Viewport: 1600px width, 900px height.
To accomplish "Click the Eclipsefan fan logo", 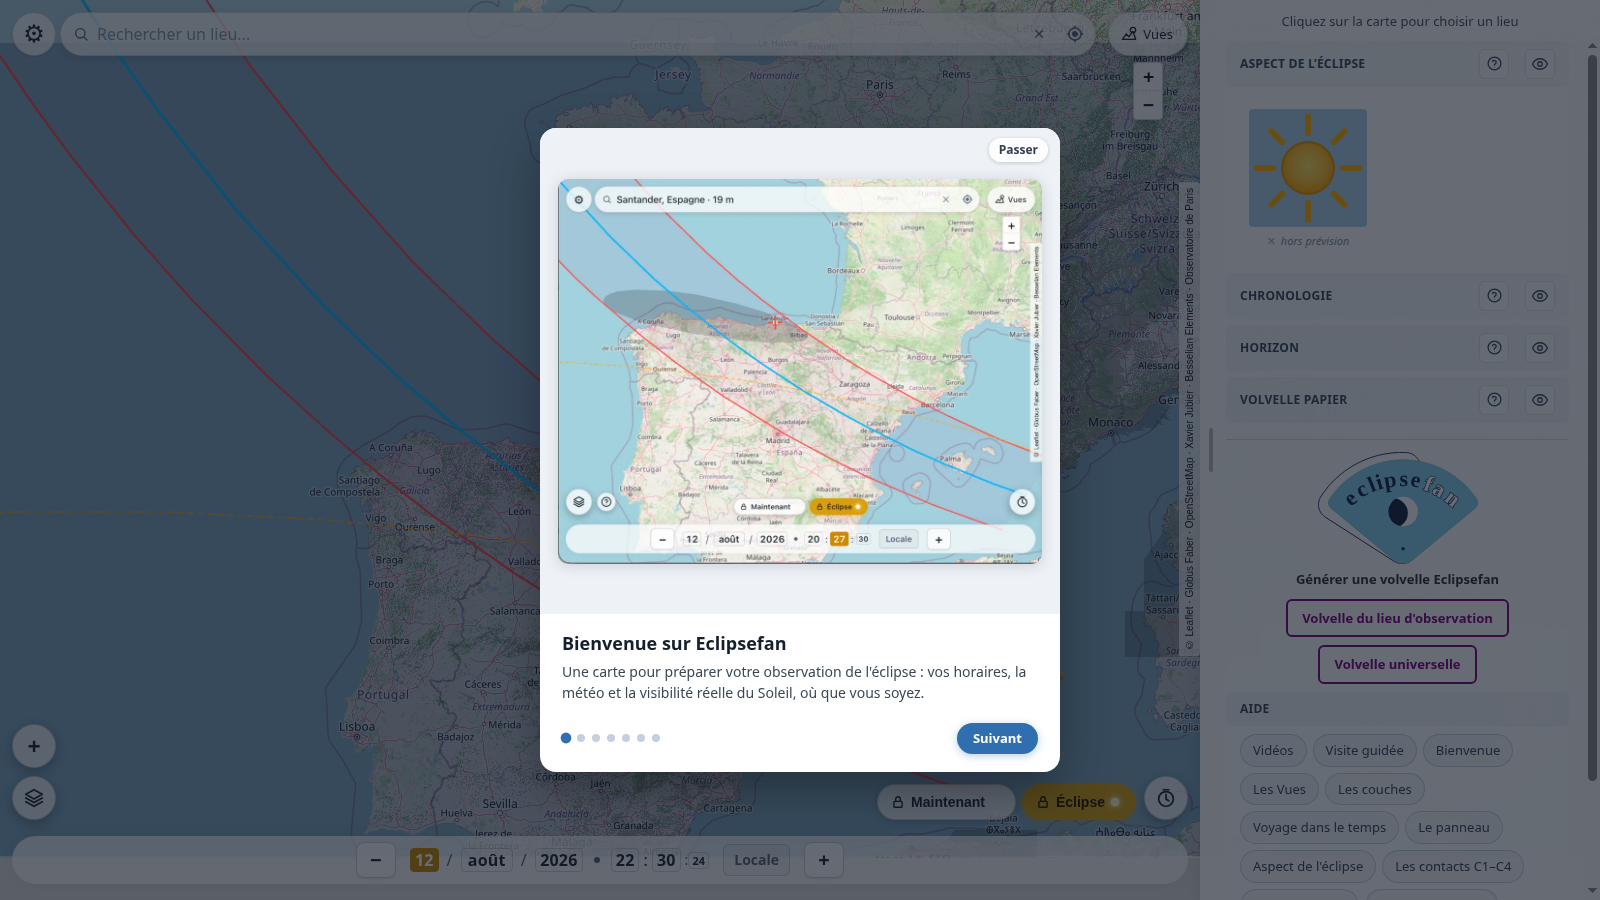I will coord(1398,508).
